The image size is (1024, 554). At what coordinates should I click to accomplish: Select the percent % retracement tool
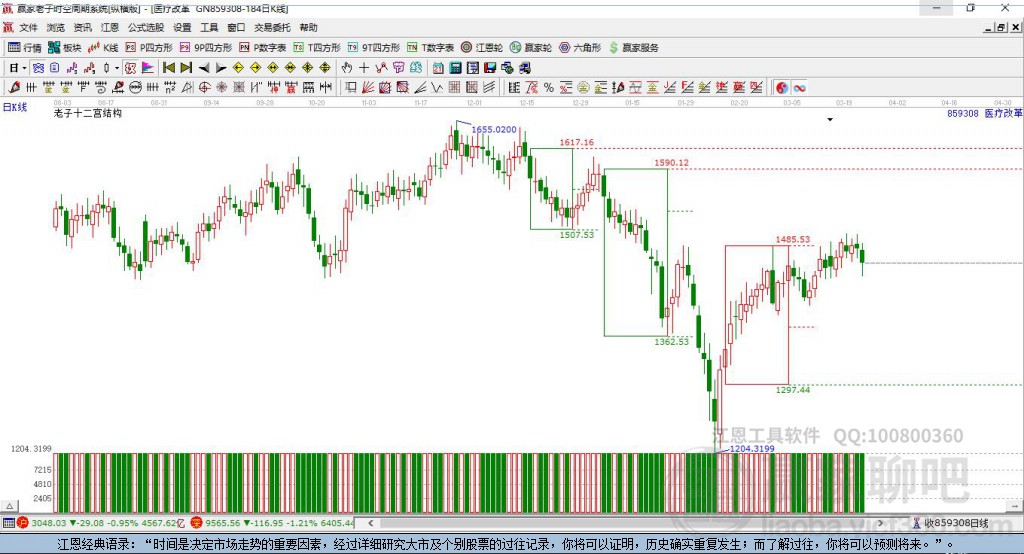[x=549, y=88]
